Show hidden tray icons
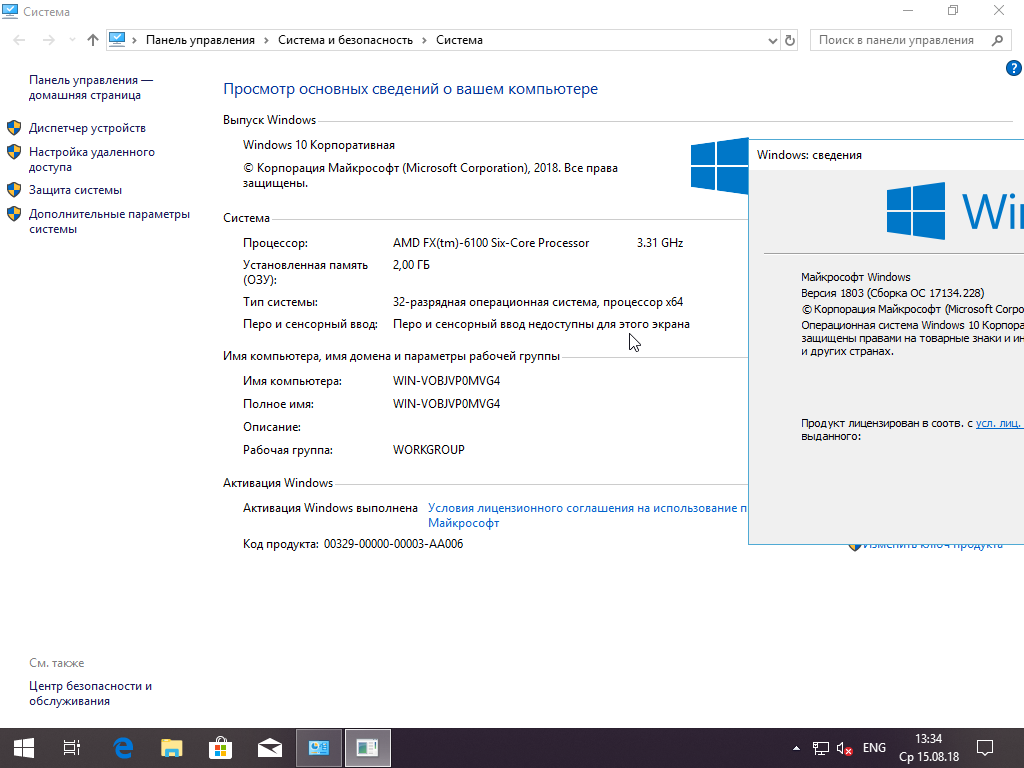Image resolution: width=1024 pixels, height=768 pixels. click(796, 748)
